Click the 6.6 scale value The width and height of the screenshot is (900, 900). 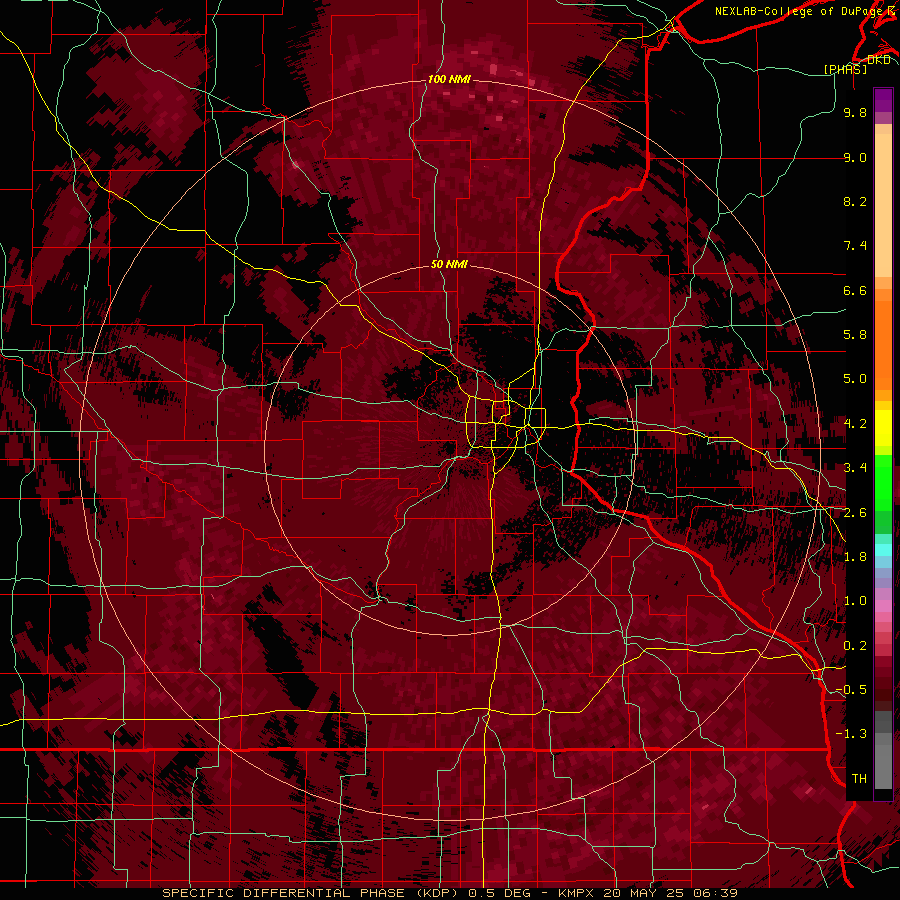tap(855, 290)
